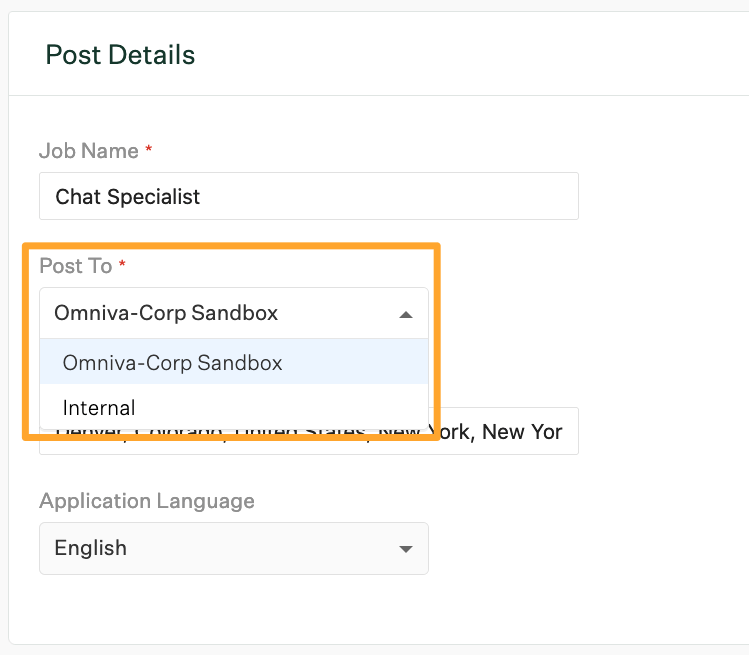749x655 pixels.
Task: Click the "Job Name" field label
Action: tap(89, 151)
